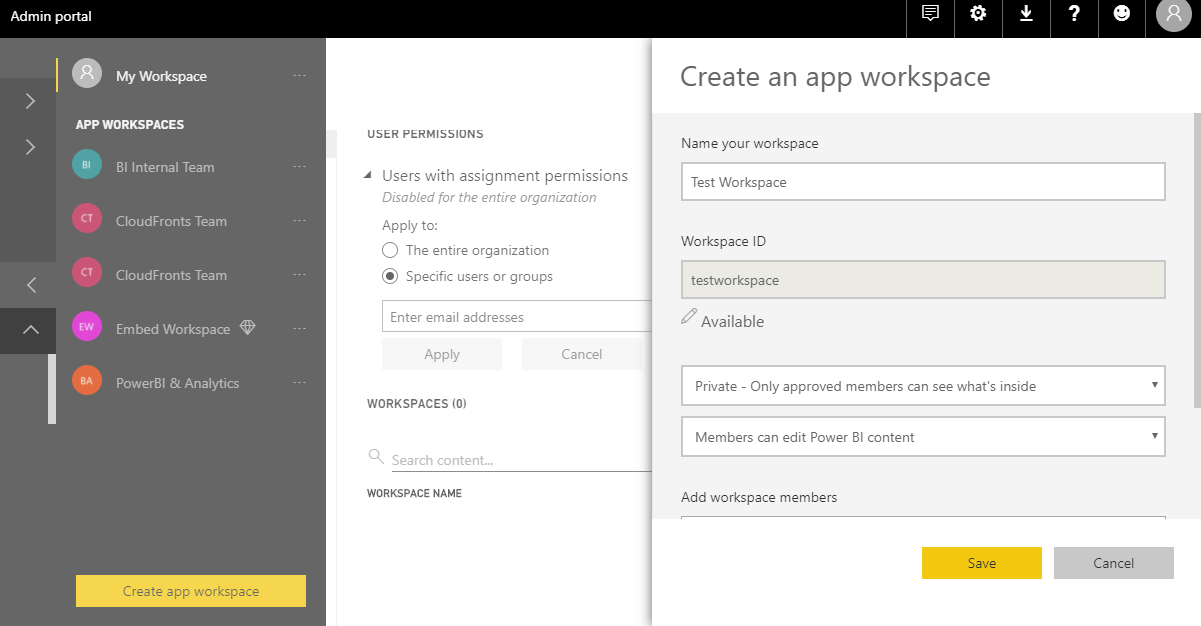The height and width of the screenshot is (626, 1201).
Task: Click the pencil edit icon beside Available
Action: pos(689,317)
